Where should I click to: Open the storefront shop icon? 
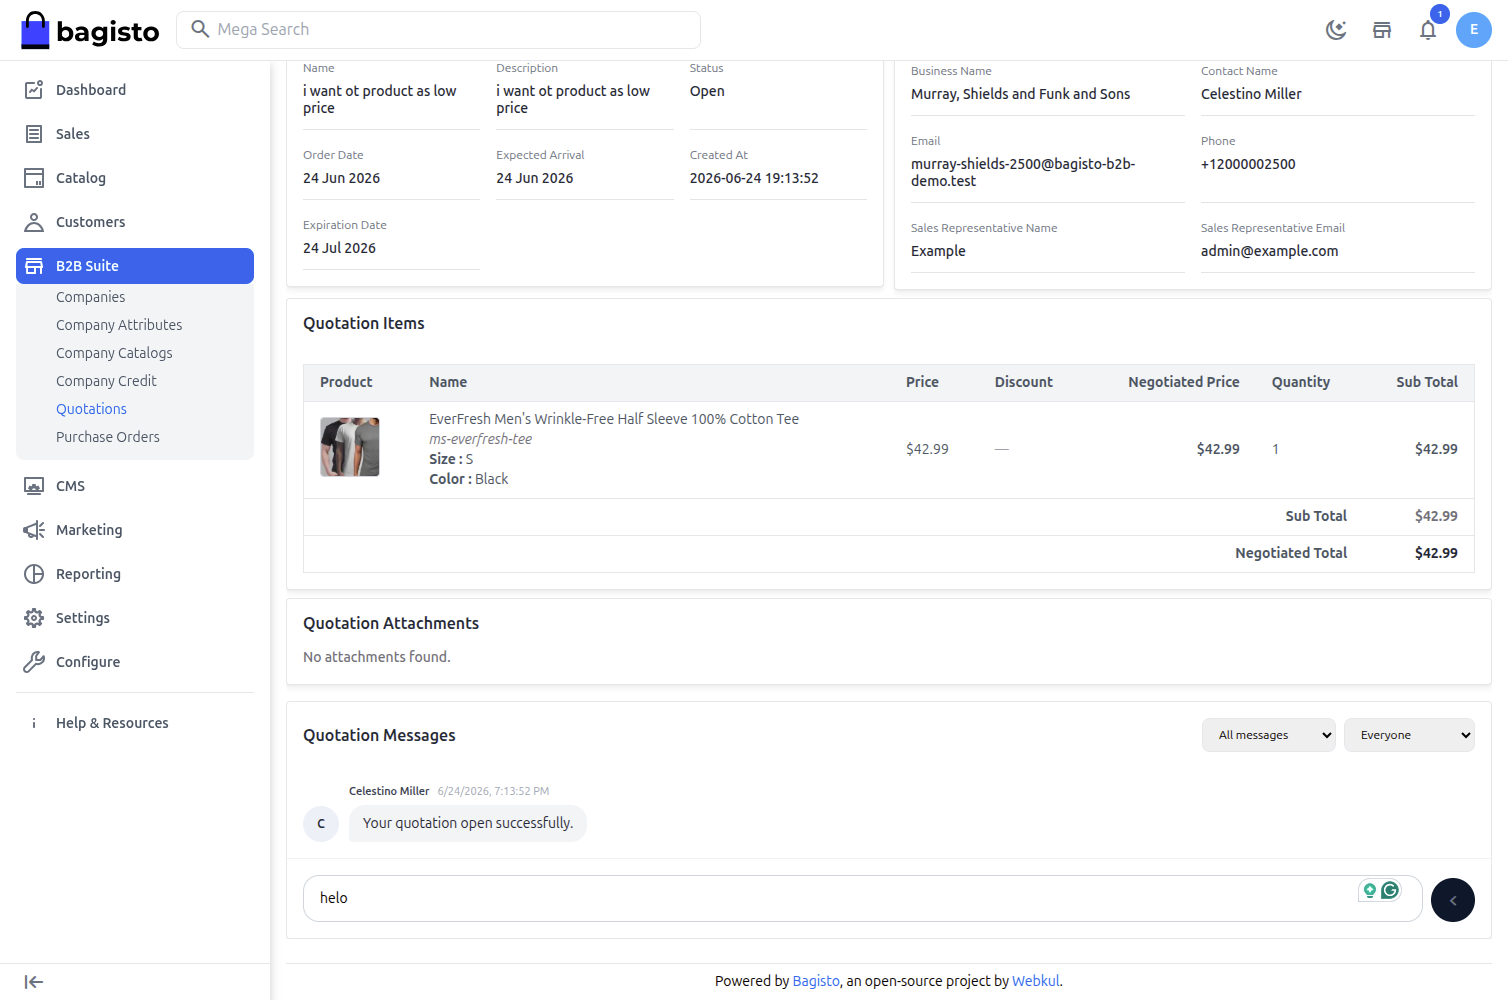click(1382, 30)
